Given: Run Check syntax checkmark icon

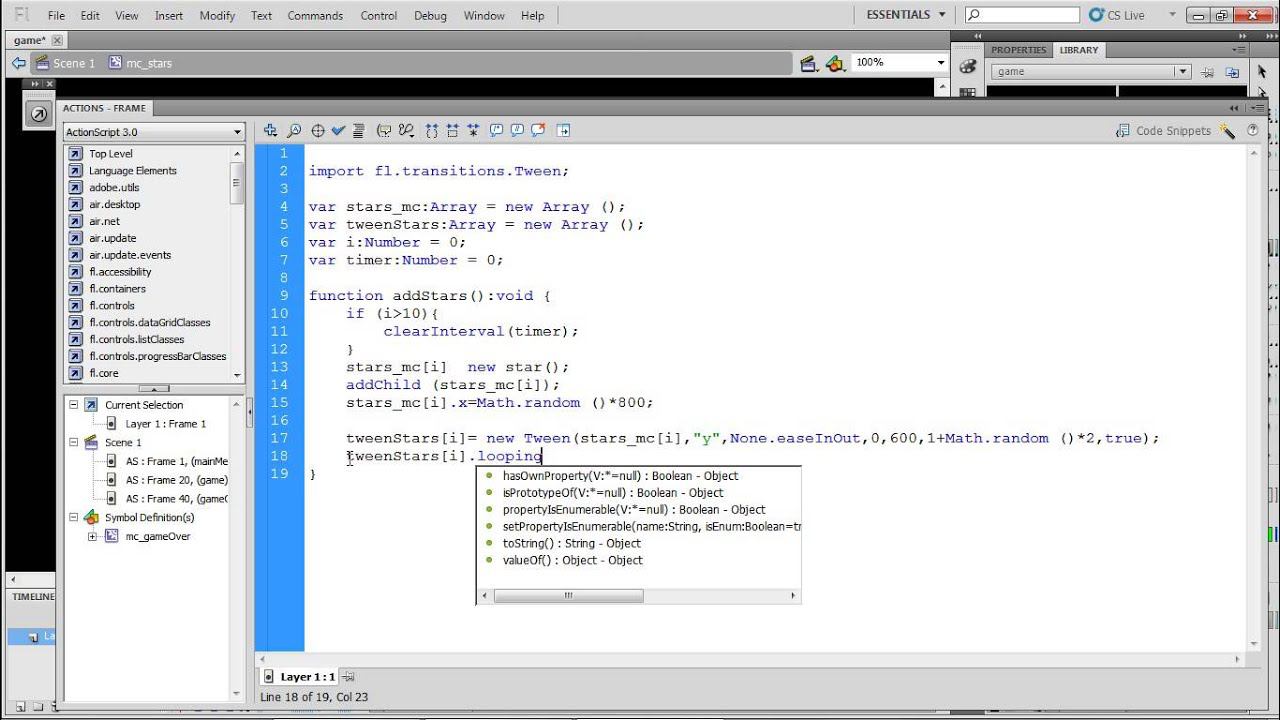Looking at the screenshot, I should 338,130.
